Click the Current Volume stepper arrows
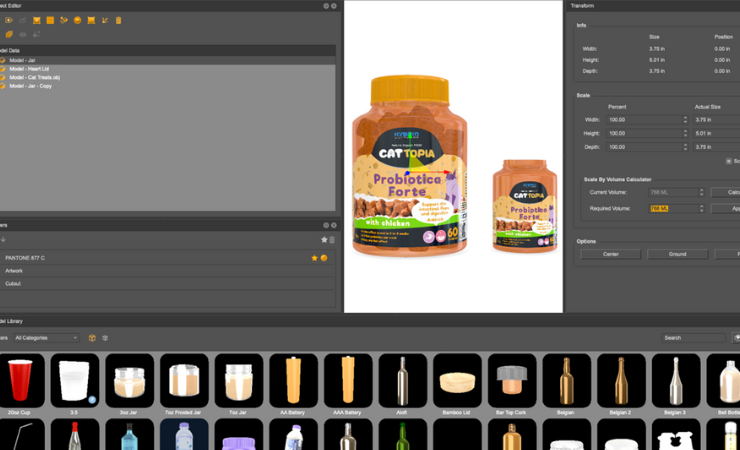This screenshot has width=740, height=450. coord(701,192)
